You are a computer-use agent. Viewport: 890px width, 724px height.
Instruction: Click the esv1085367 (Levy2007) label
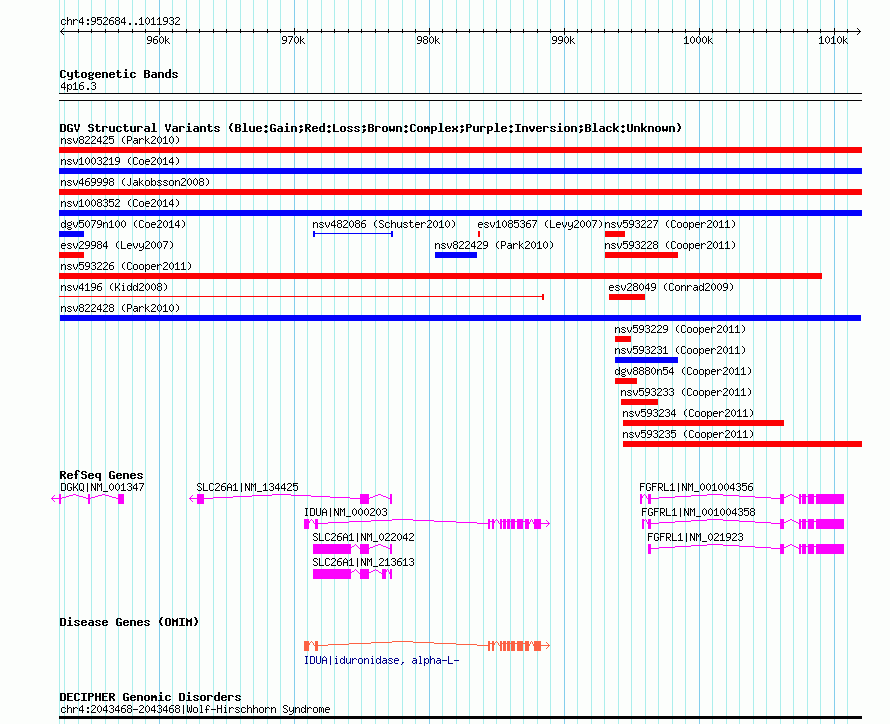point(540,224)
